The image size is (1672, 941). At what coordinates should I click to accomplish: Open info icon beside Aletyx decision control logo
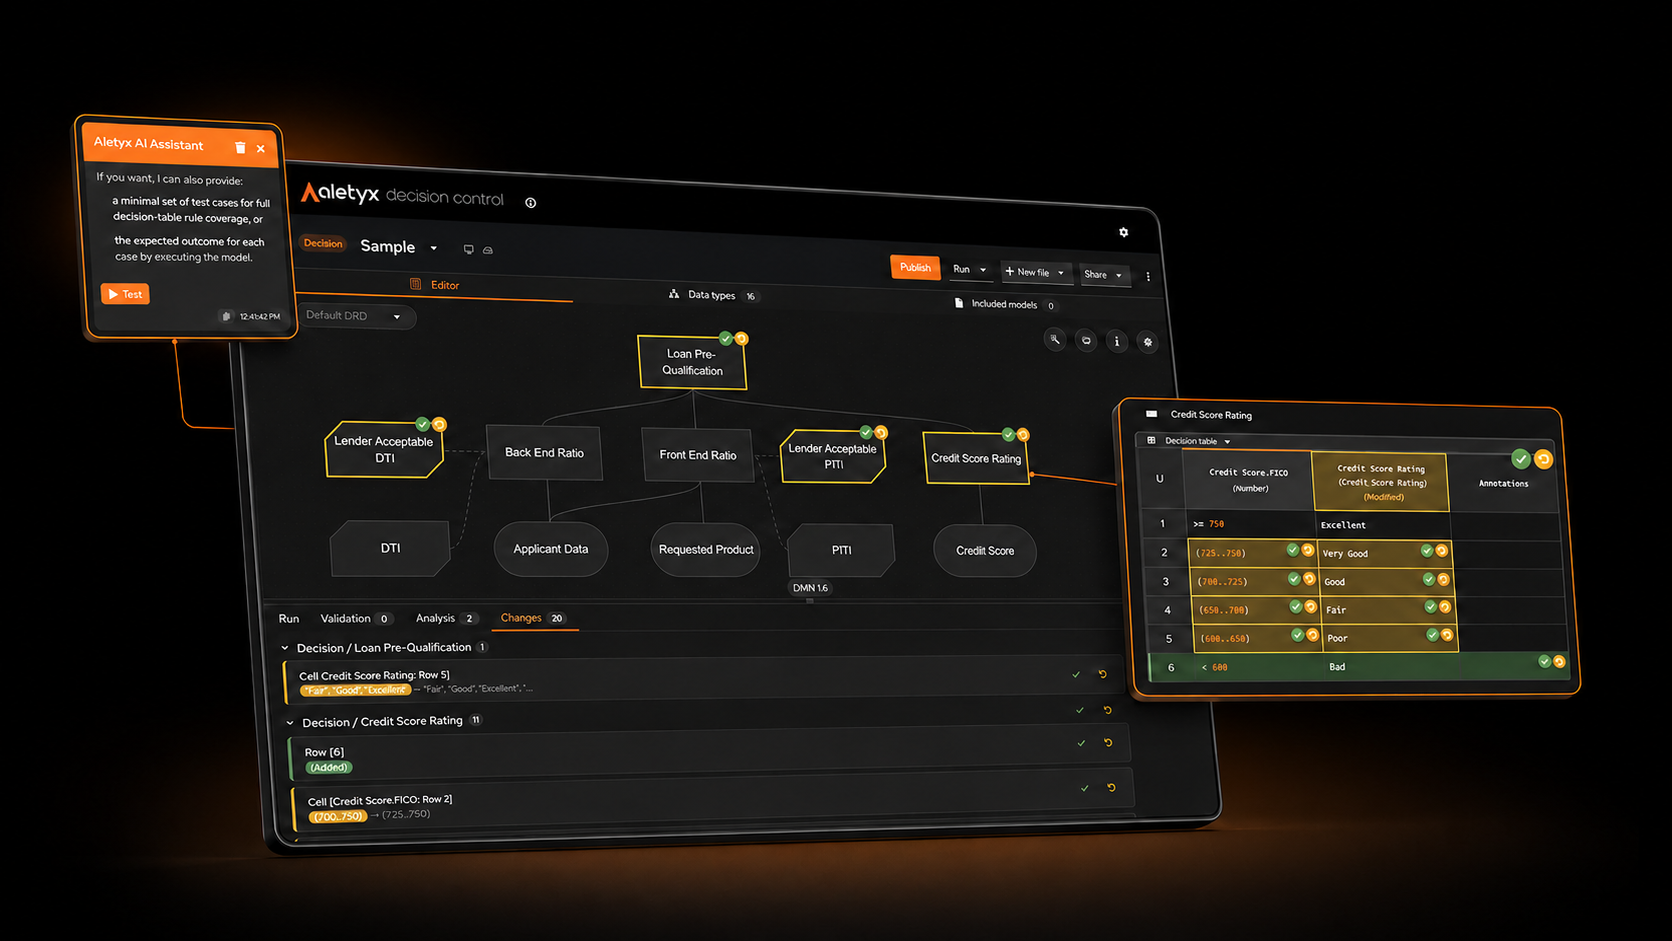(x=531, y=203)
